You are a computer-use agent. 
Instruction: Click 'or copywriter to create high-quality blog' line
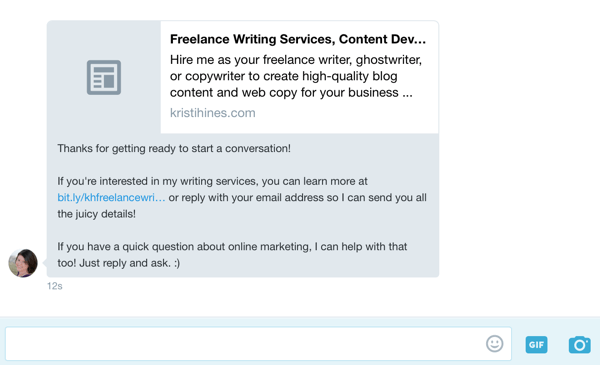click(284, 76)
